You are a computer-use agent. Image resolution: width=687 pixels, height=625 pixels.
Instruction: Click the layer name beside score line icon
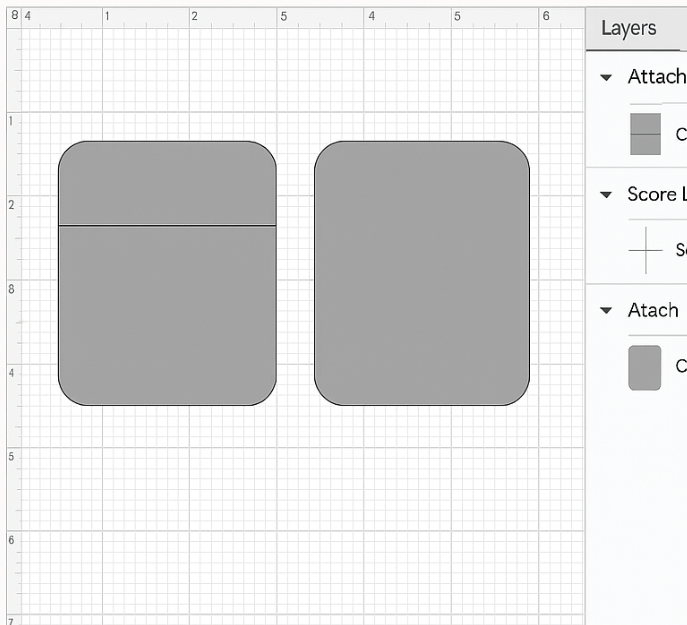[681, 250]
